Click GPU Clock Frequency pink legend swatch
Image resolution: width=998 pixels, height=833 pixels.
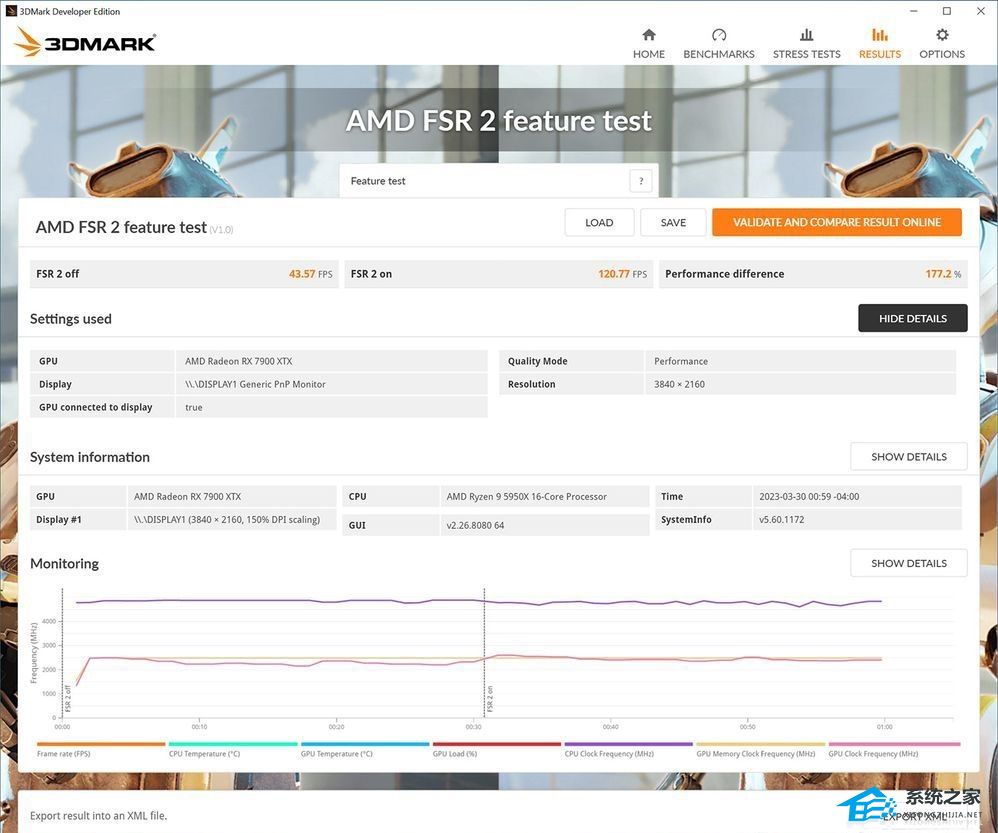[x=894, y=744]
